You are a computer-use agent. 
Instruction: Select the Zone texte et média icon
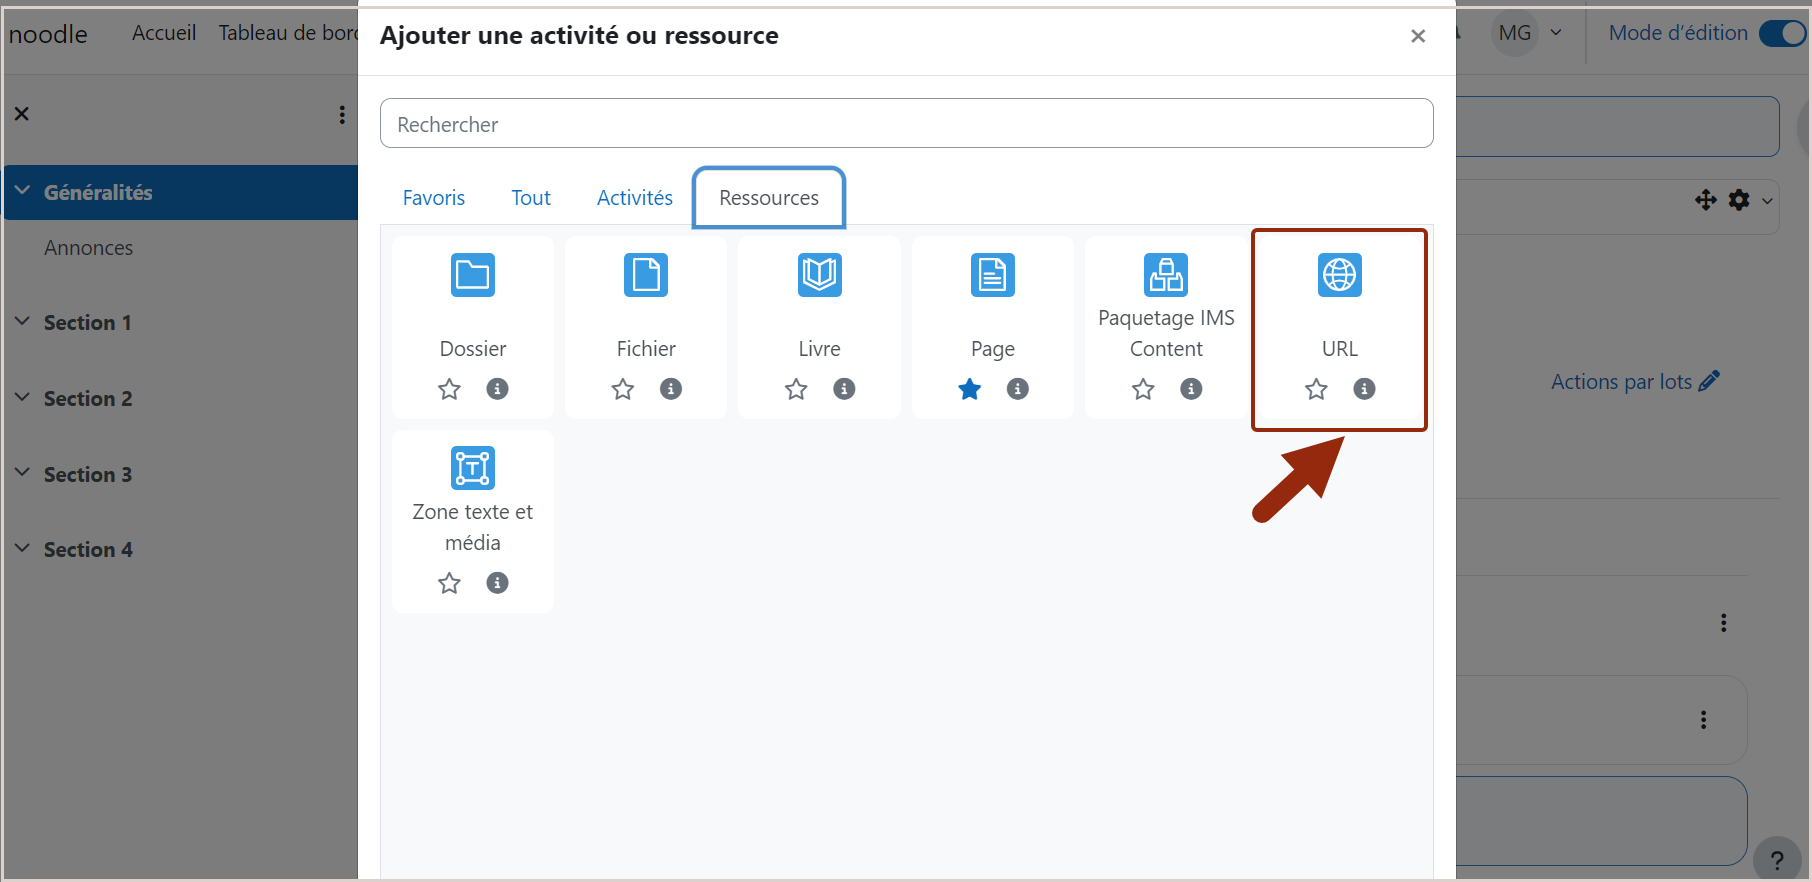(x=473, y=468)
